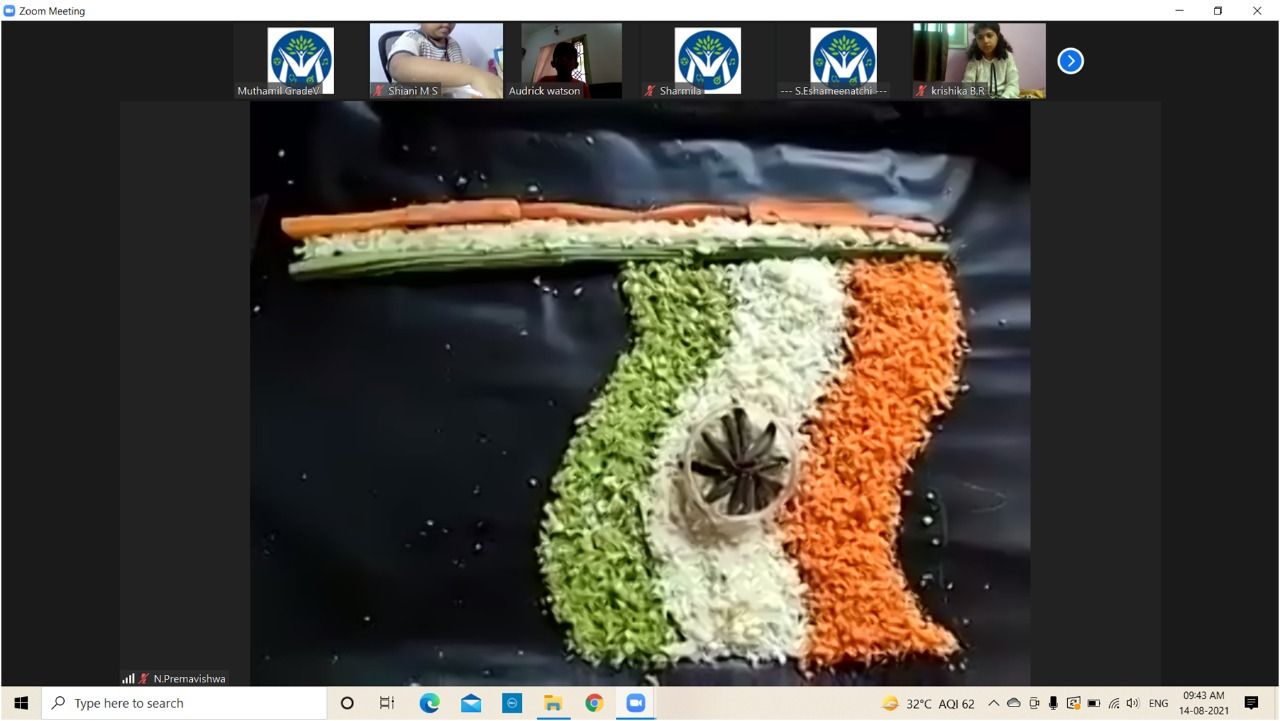Open the weather widget showing 32°C
Image resolution: width=1280 pixels, height=721 pixels.
927,703
